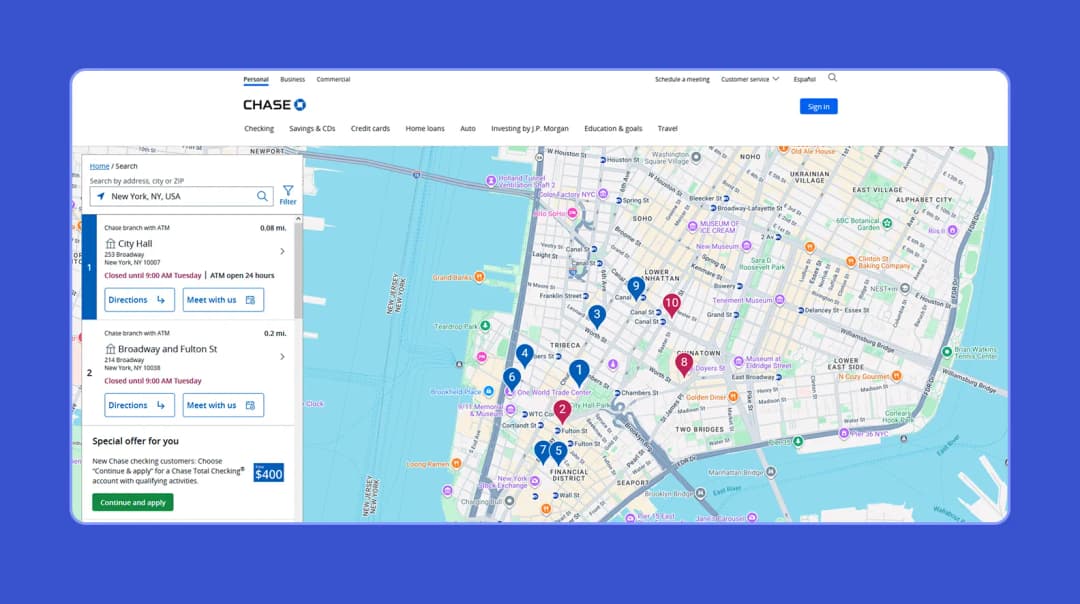Click the Chase logo
1080x604 pixels.
[x=275, y=105]
